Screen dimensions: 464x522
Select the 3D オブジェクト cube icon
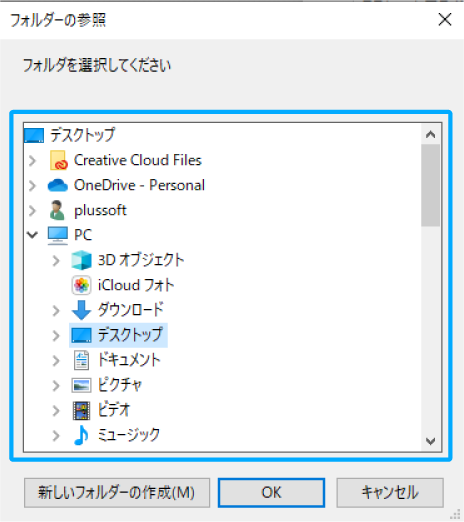click(x=81, y=260)
